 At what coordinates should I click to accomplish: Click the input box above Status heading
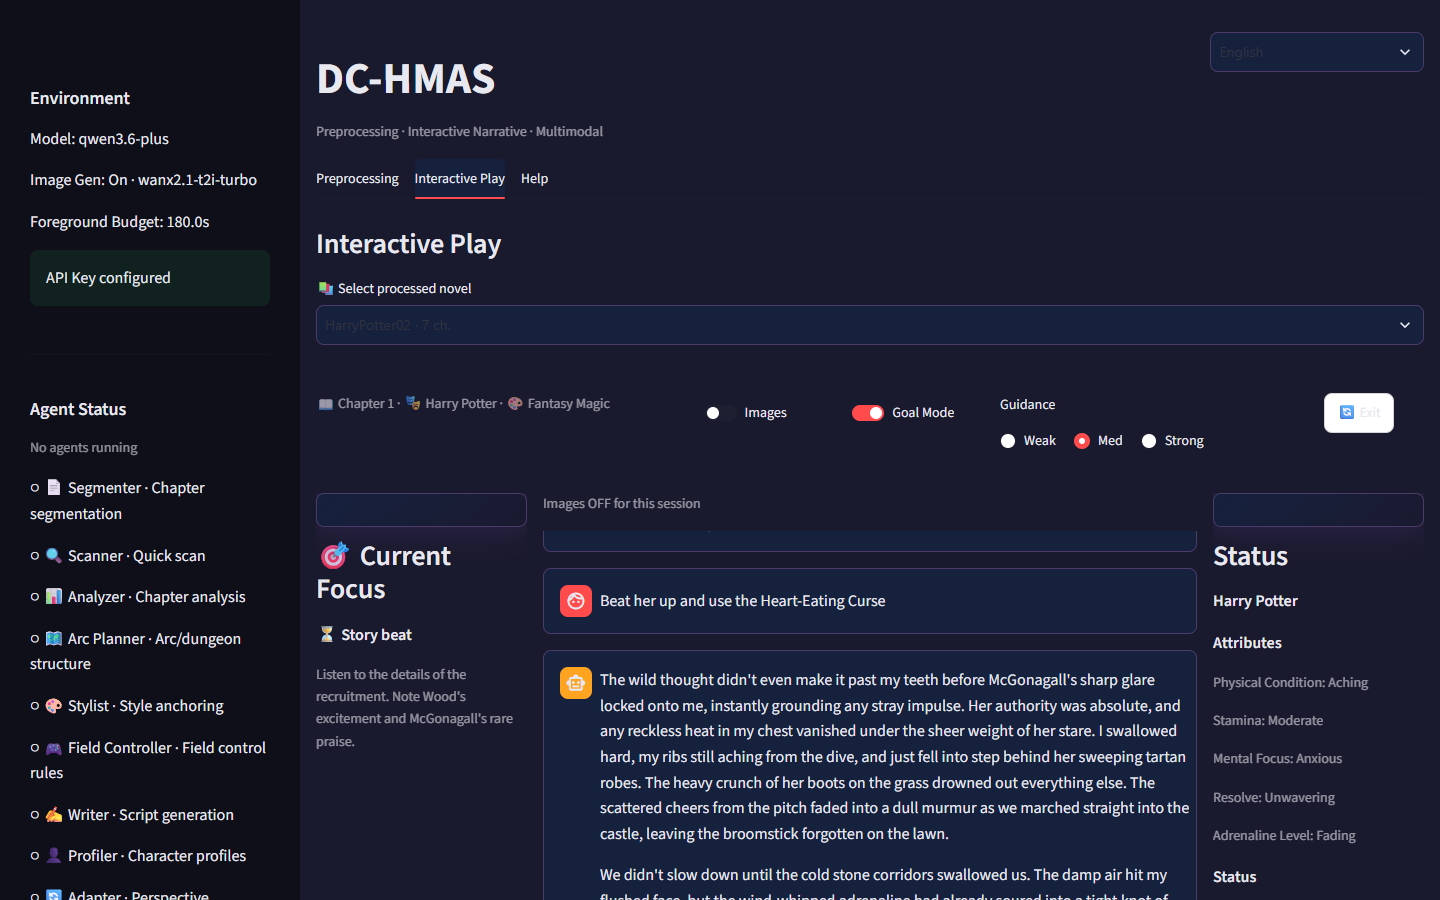click(x=1318, y=510)
